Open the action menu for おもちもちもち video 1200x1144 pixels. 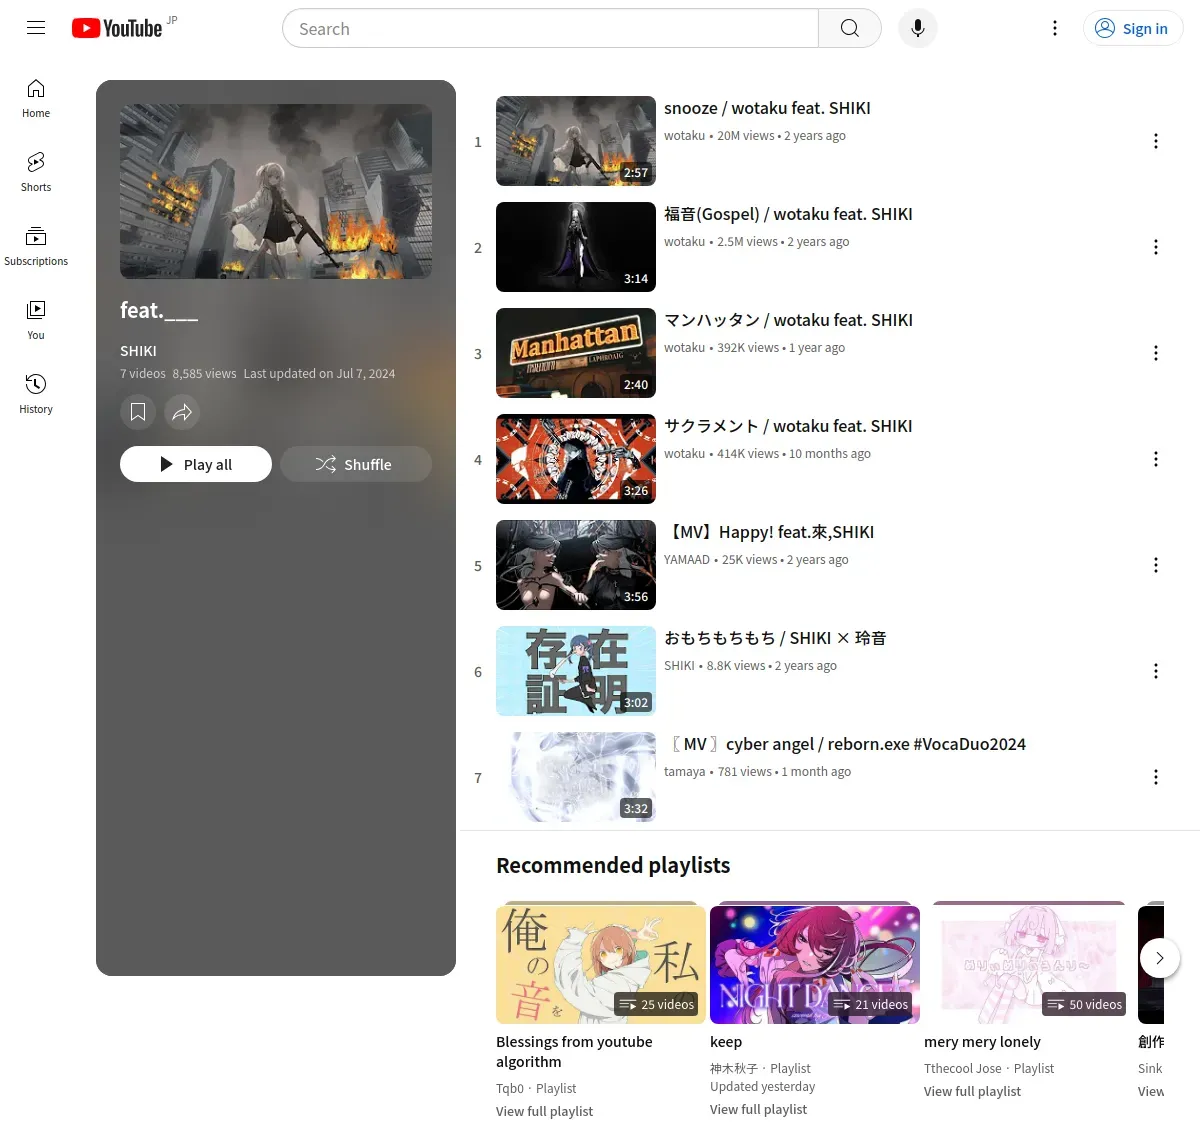point(1156,671)
